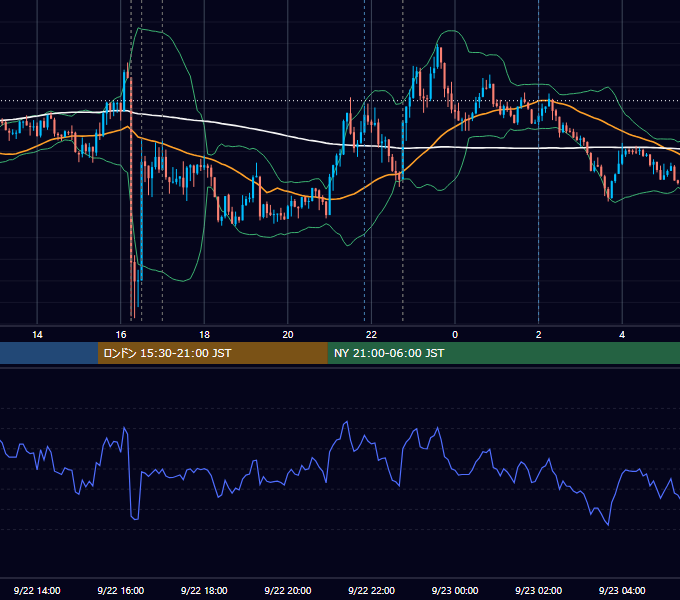Click hour label 20 on time axis

[288, 335]
